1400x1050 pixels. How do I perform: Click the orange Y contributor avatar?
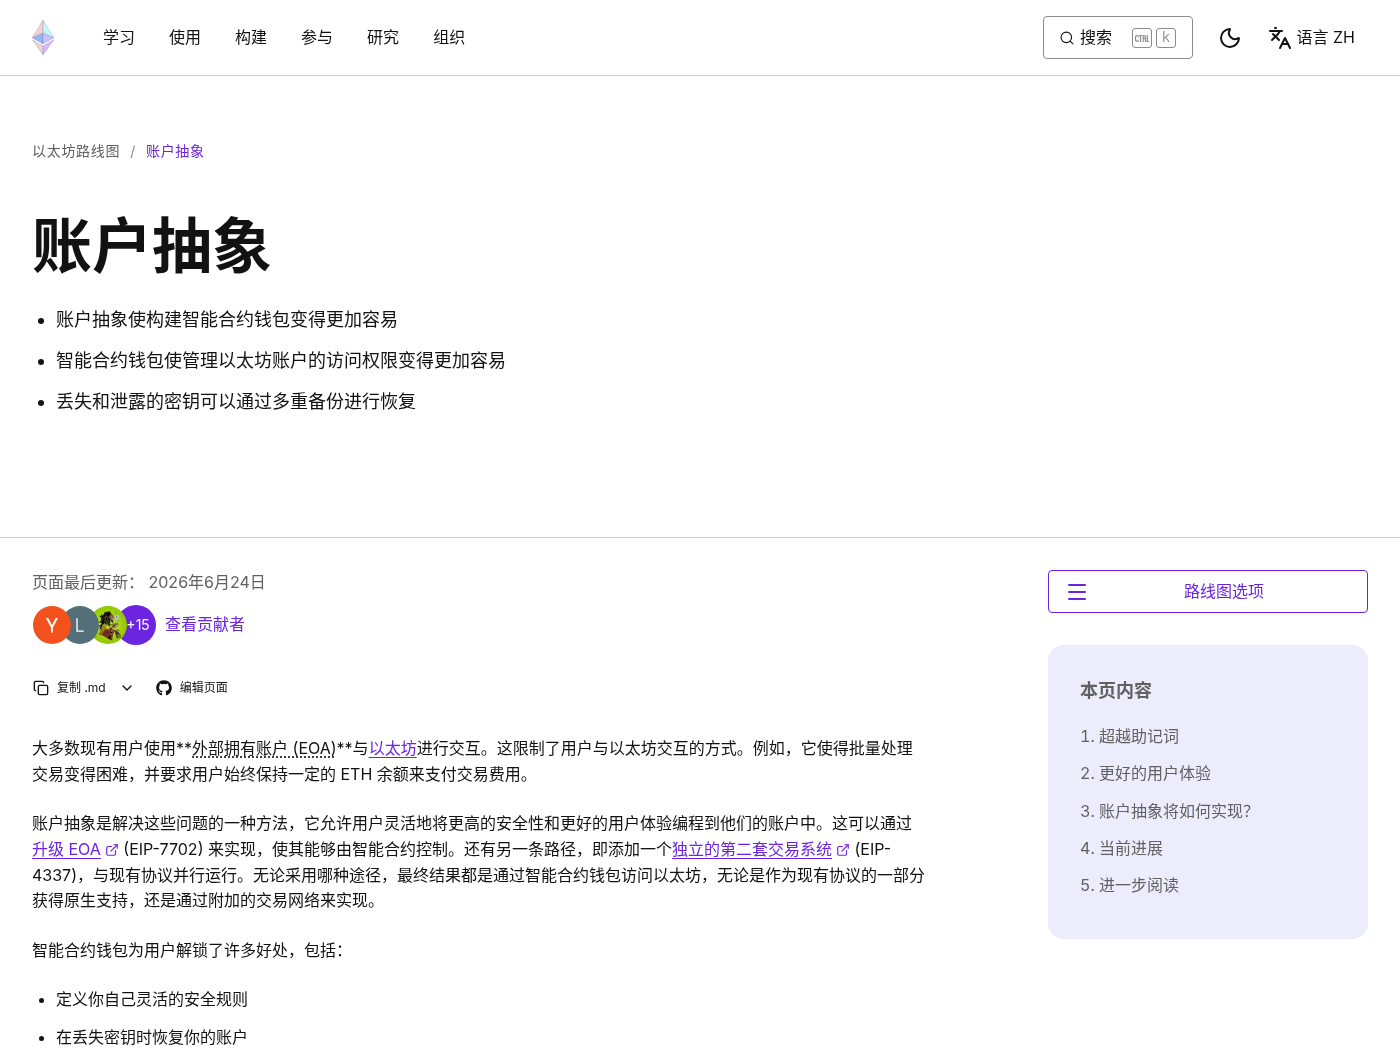coord(51,625)
